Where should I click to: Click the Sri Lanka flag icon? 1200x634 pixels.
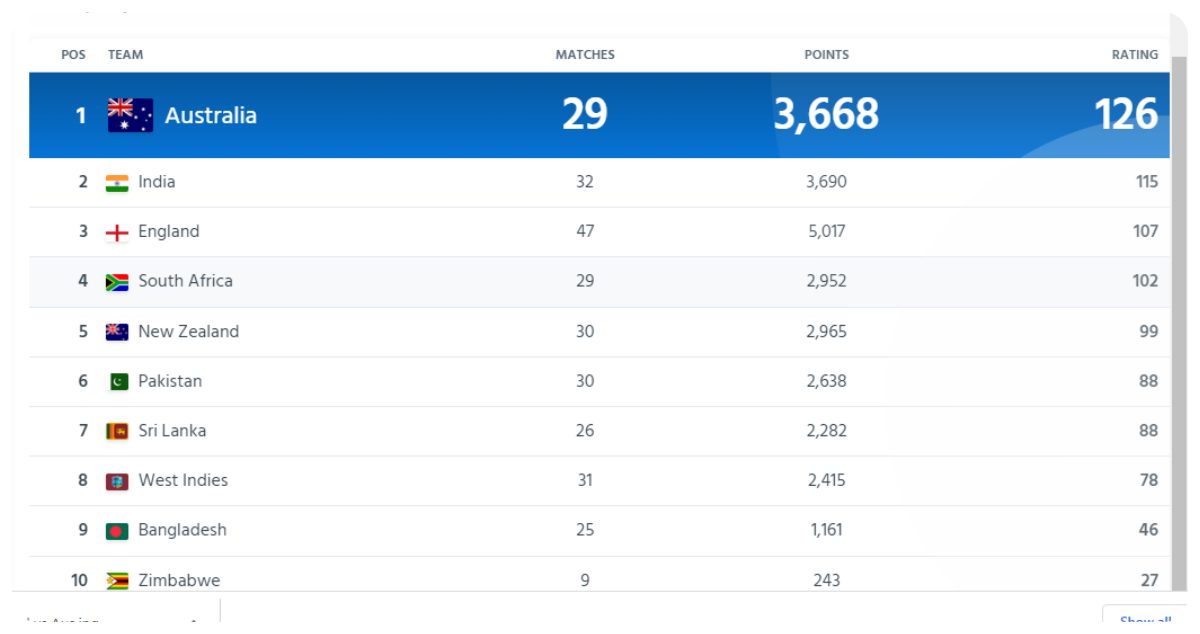pyautogui.click(x=115, y=430)
